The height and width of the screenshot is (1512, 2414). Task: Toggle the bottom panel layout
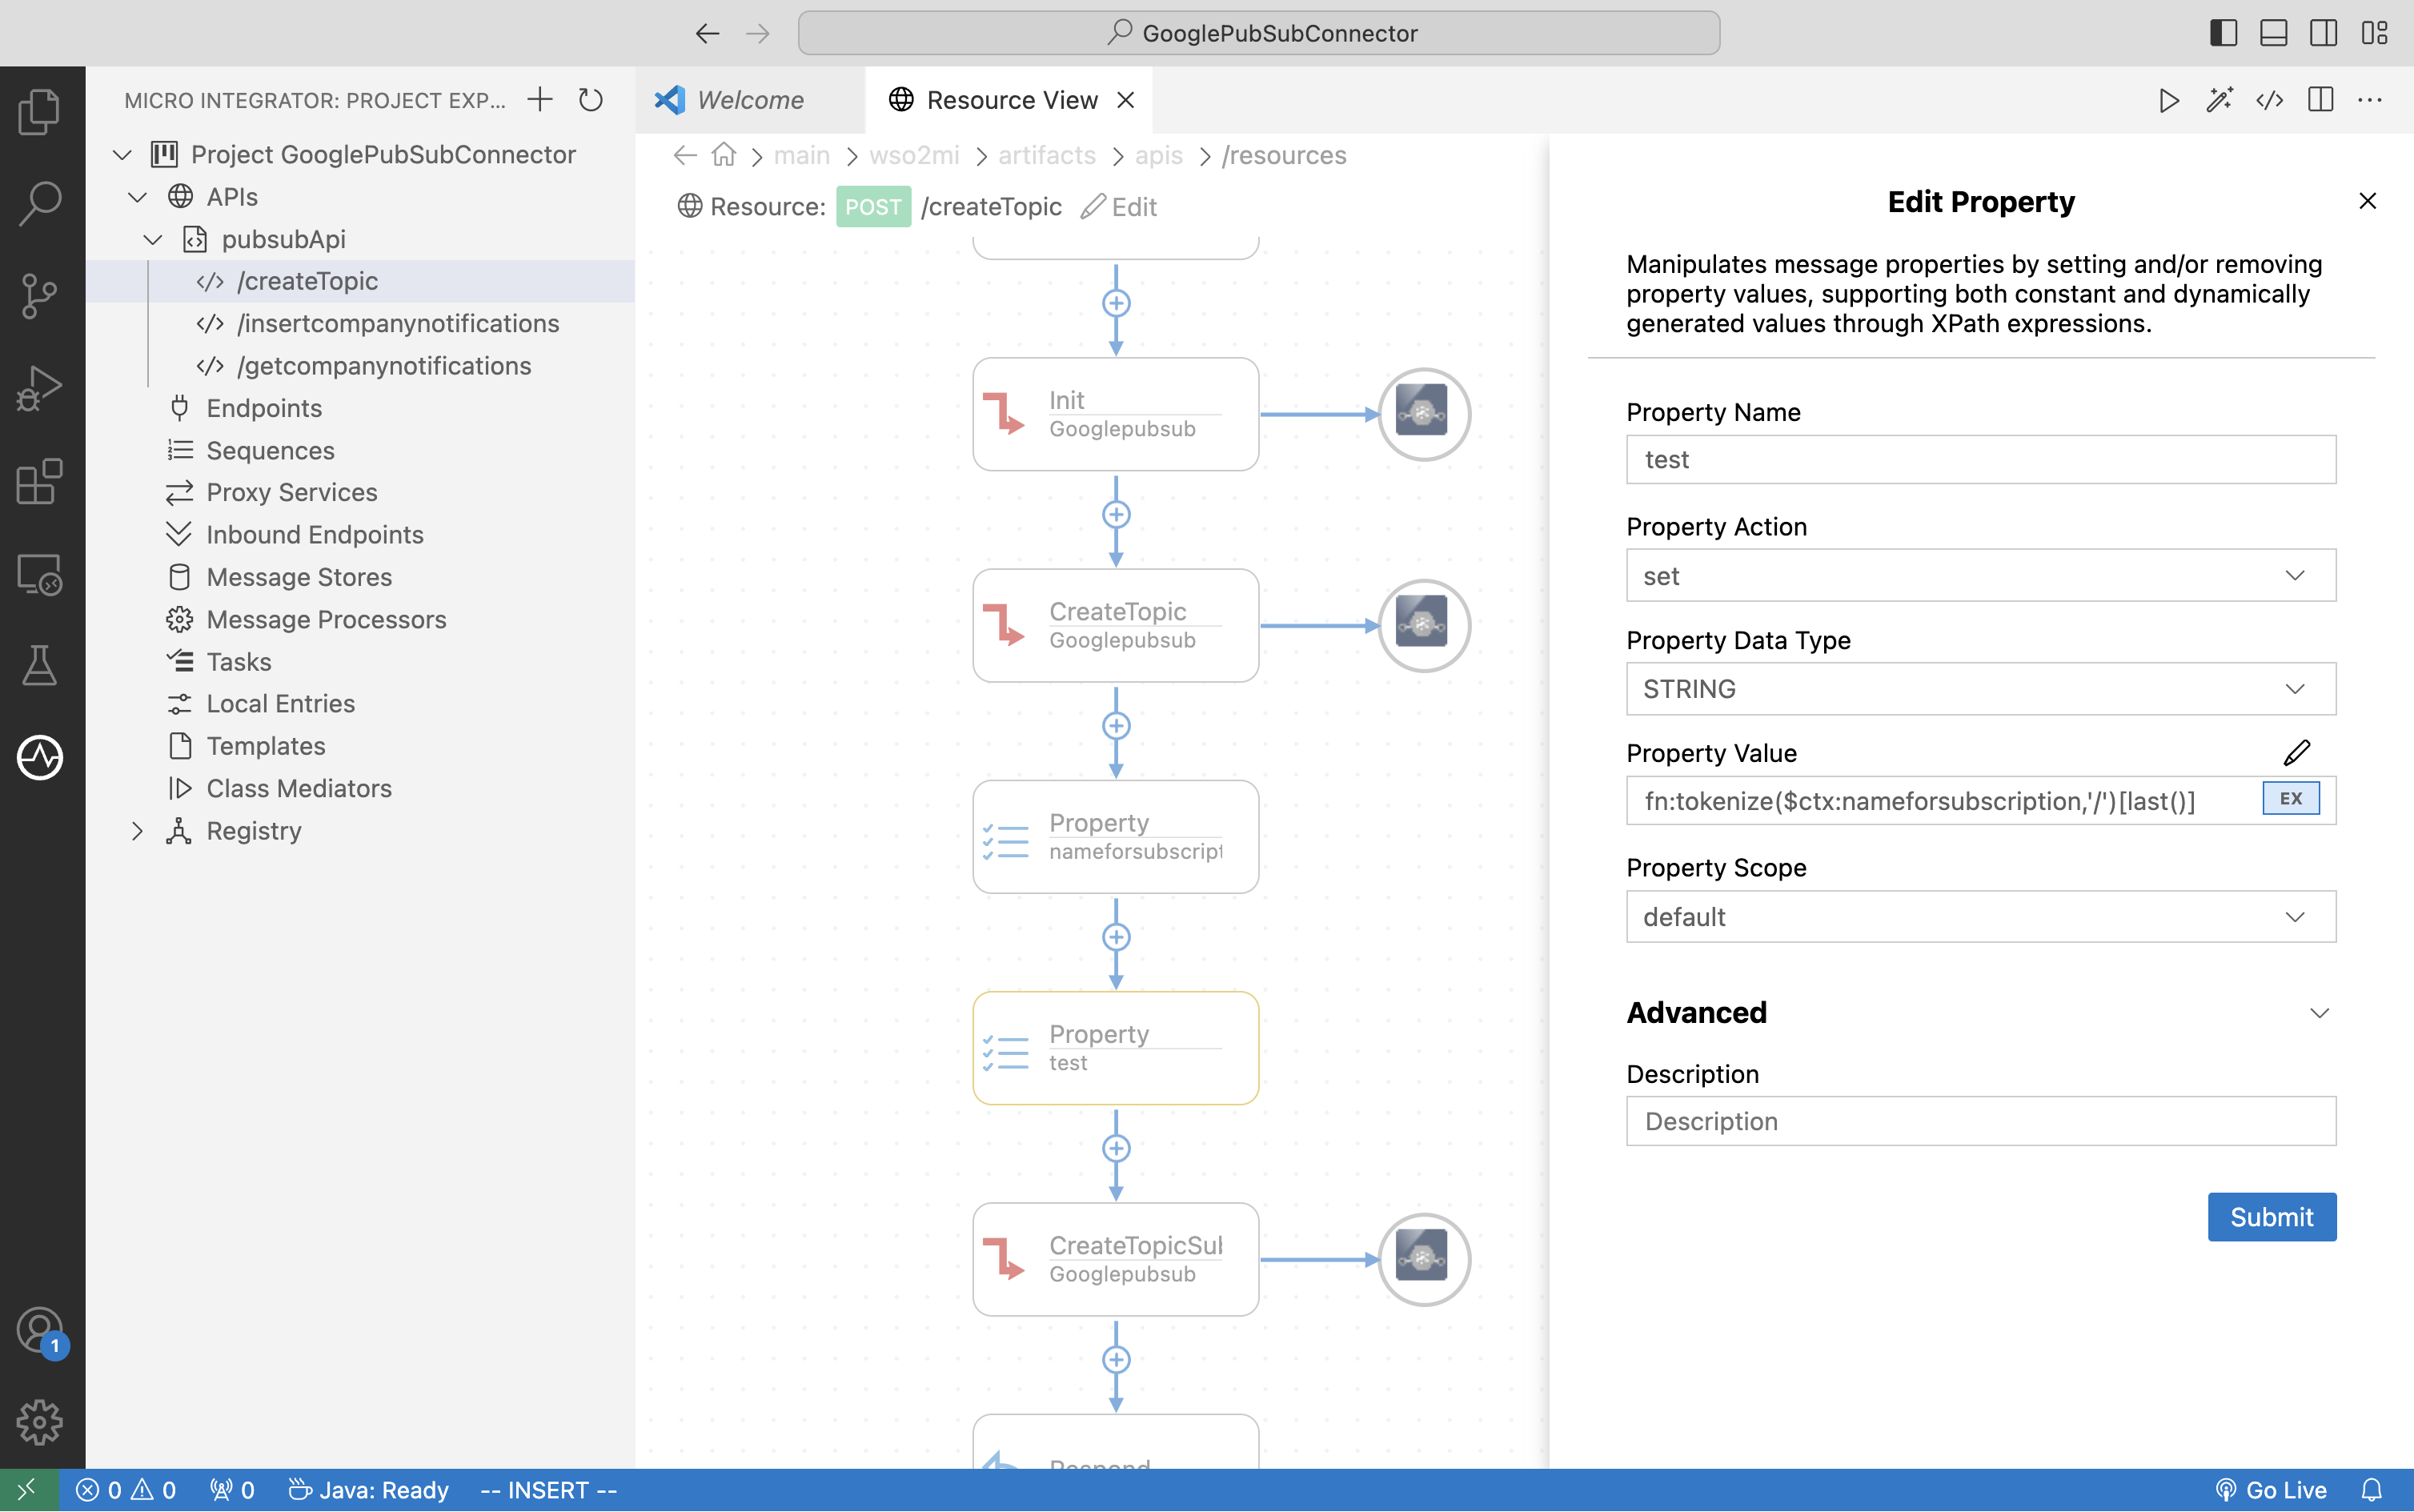(x=2273, y=33)
